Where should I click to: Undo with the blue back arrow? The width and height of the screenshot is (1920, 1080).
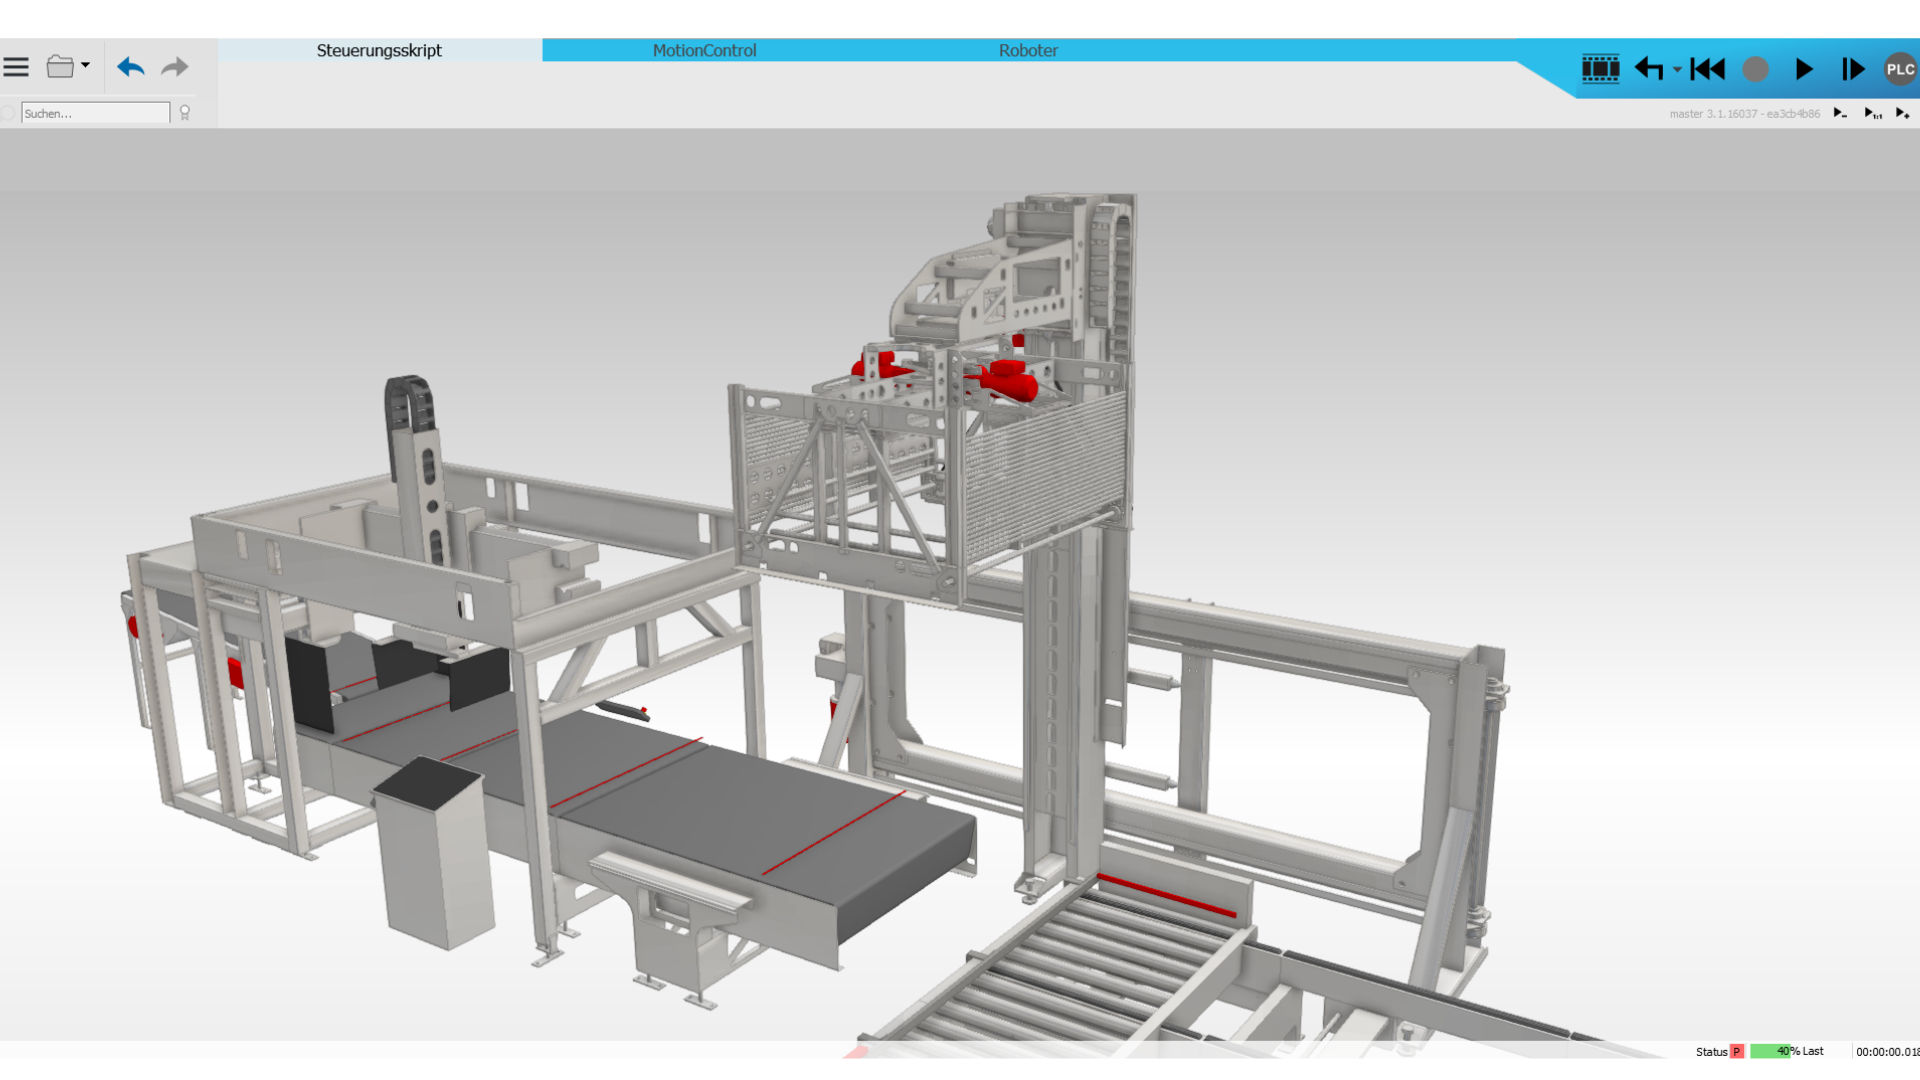[131, 67]
